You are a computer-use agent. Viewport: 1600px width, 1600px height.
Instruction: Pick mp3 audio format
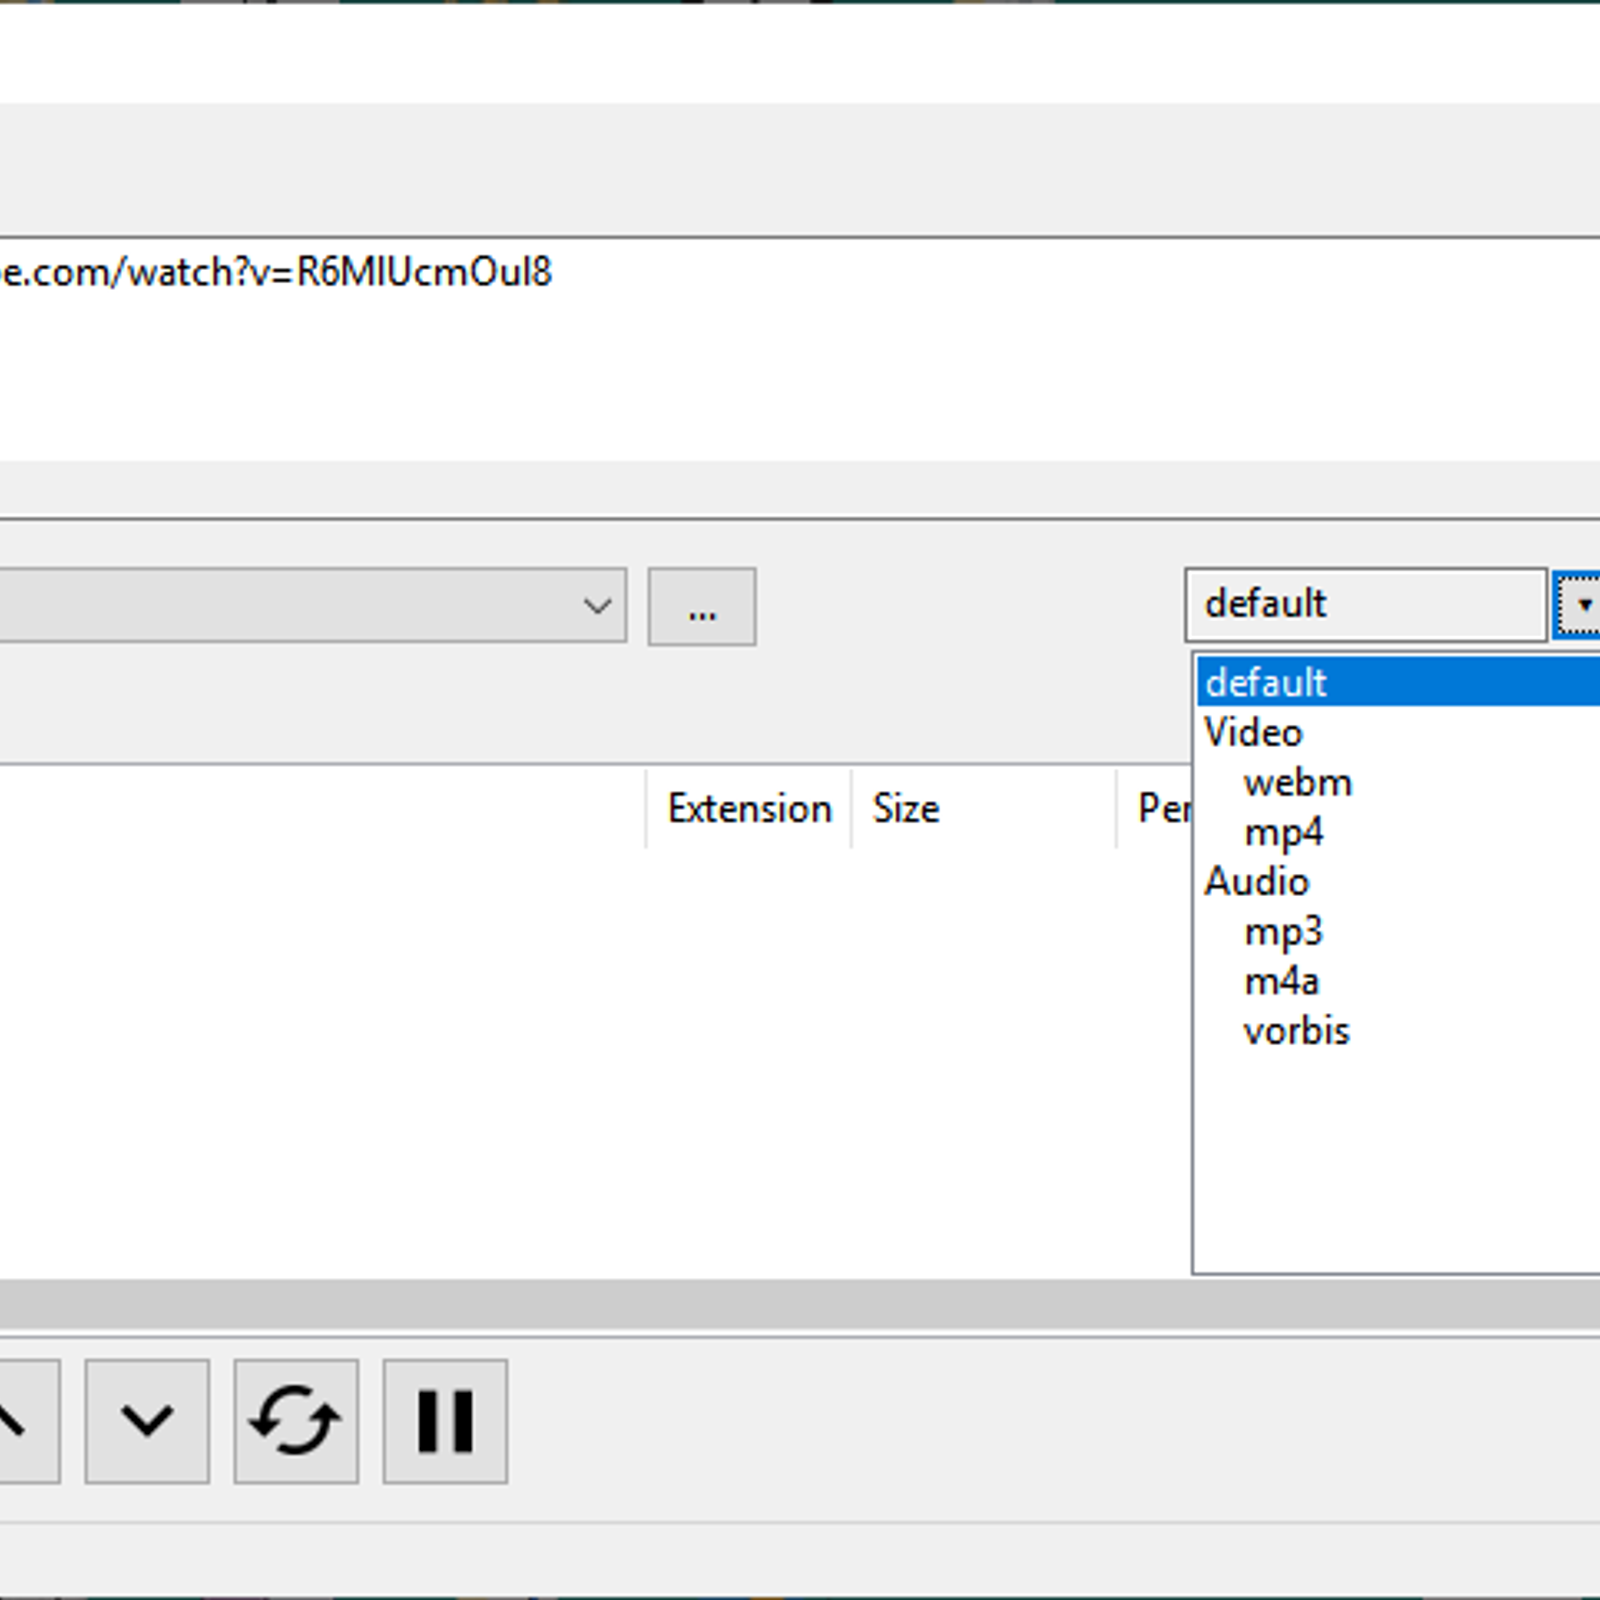click(1283, 932)
